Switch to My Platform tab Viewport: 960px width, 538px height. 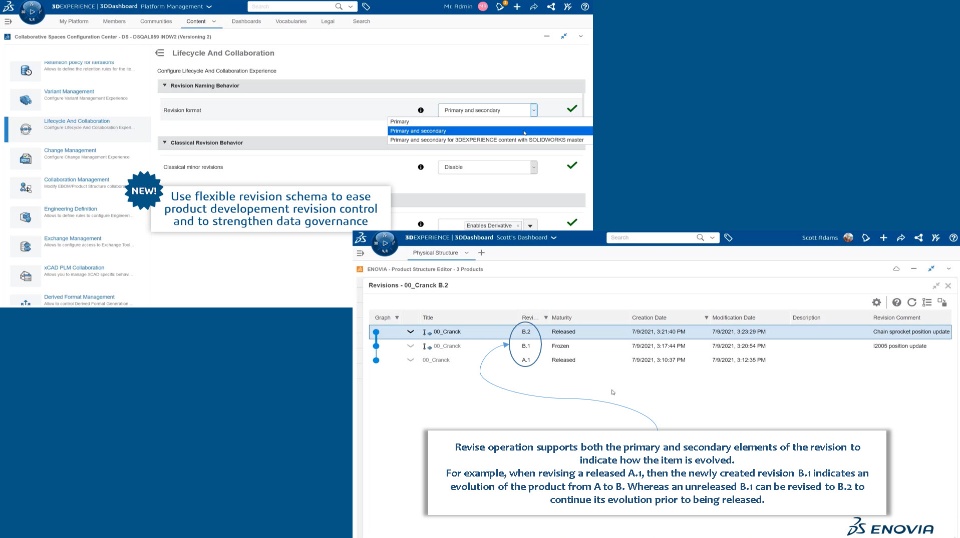point(73,21)
